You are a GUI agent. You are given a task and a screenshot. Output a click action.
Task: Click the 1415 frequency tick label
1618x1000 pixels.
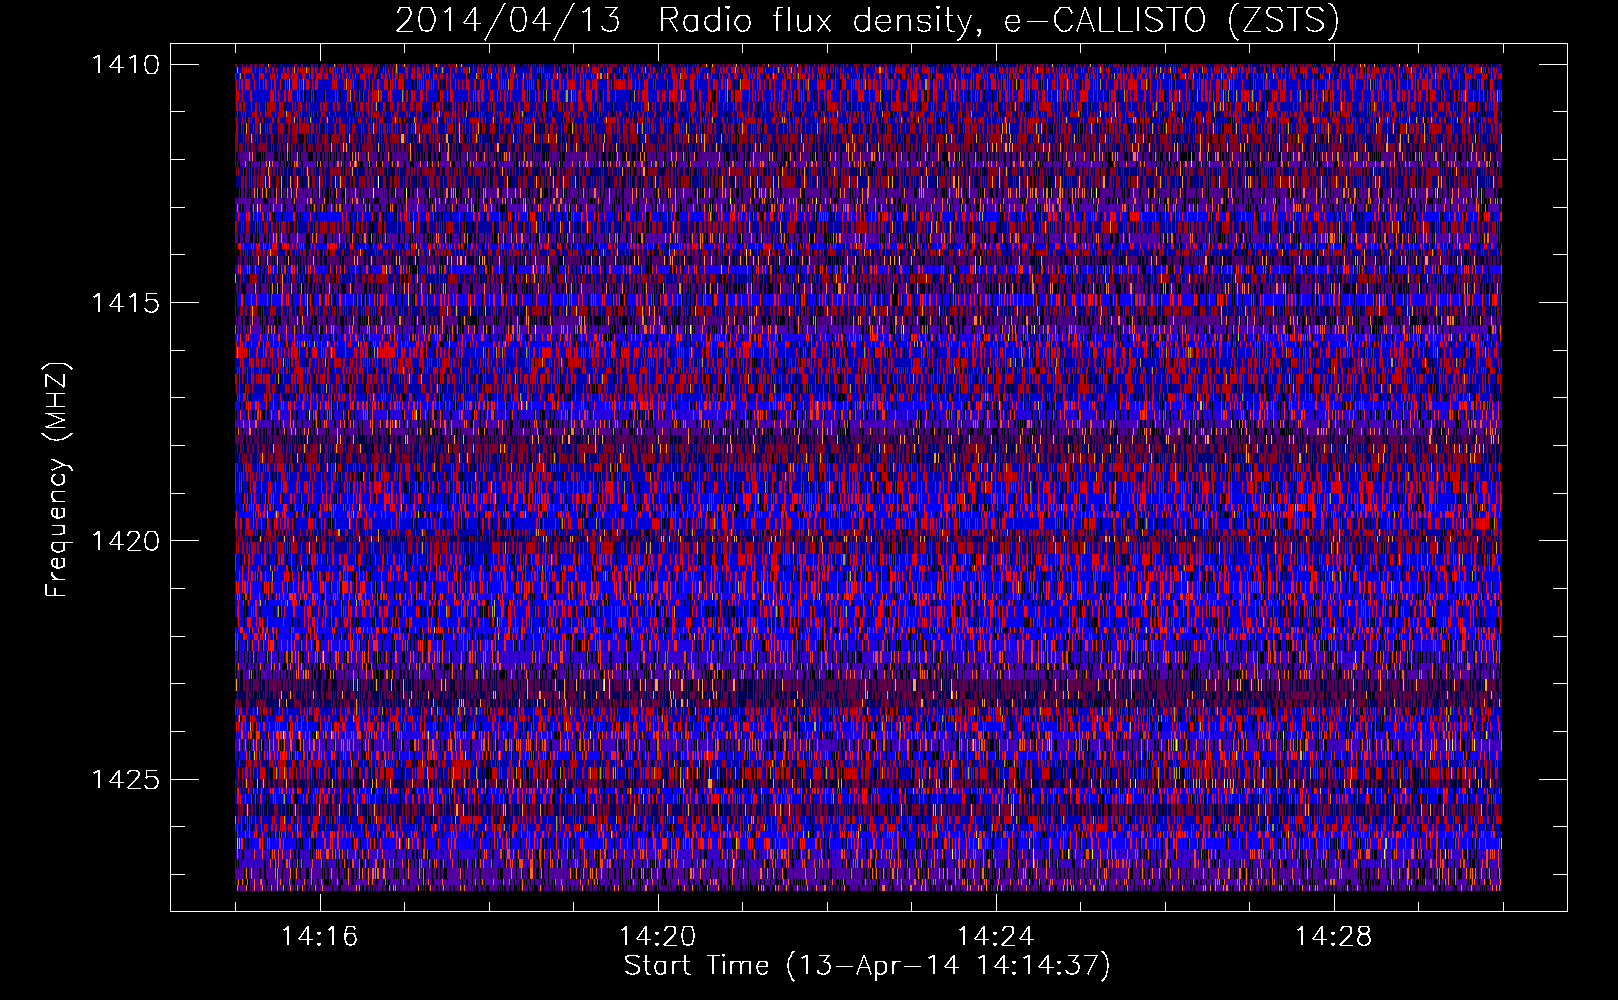click(125, 303)
